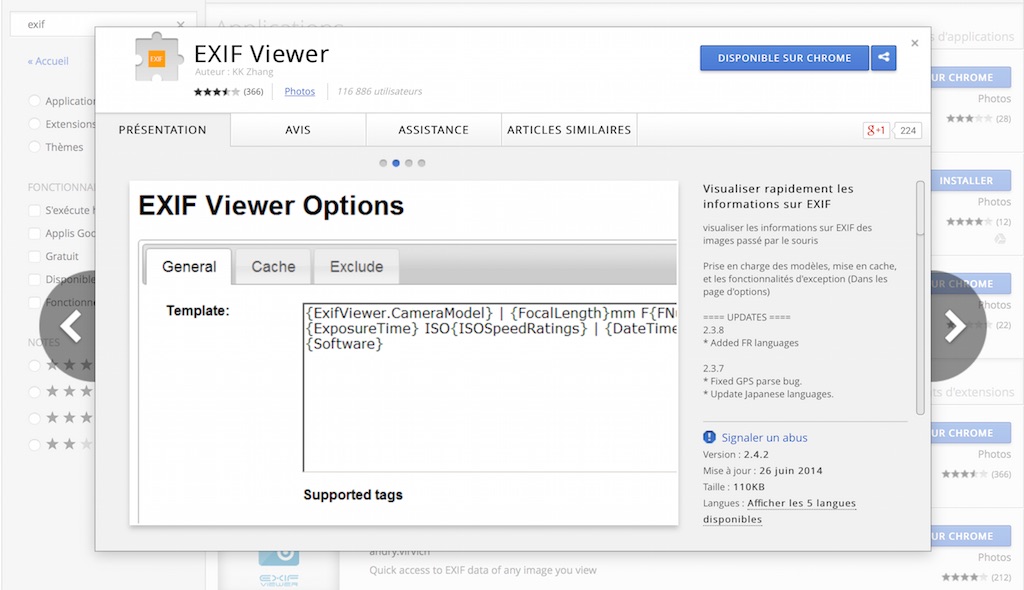This screenshot has height=590, width=1024.
Task: Check the Applis Google filter checkbox
Action: coord(35,233)
